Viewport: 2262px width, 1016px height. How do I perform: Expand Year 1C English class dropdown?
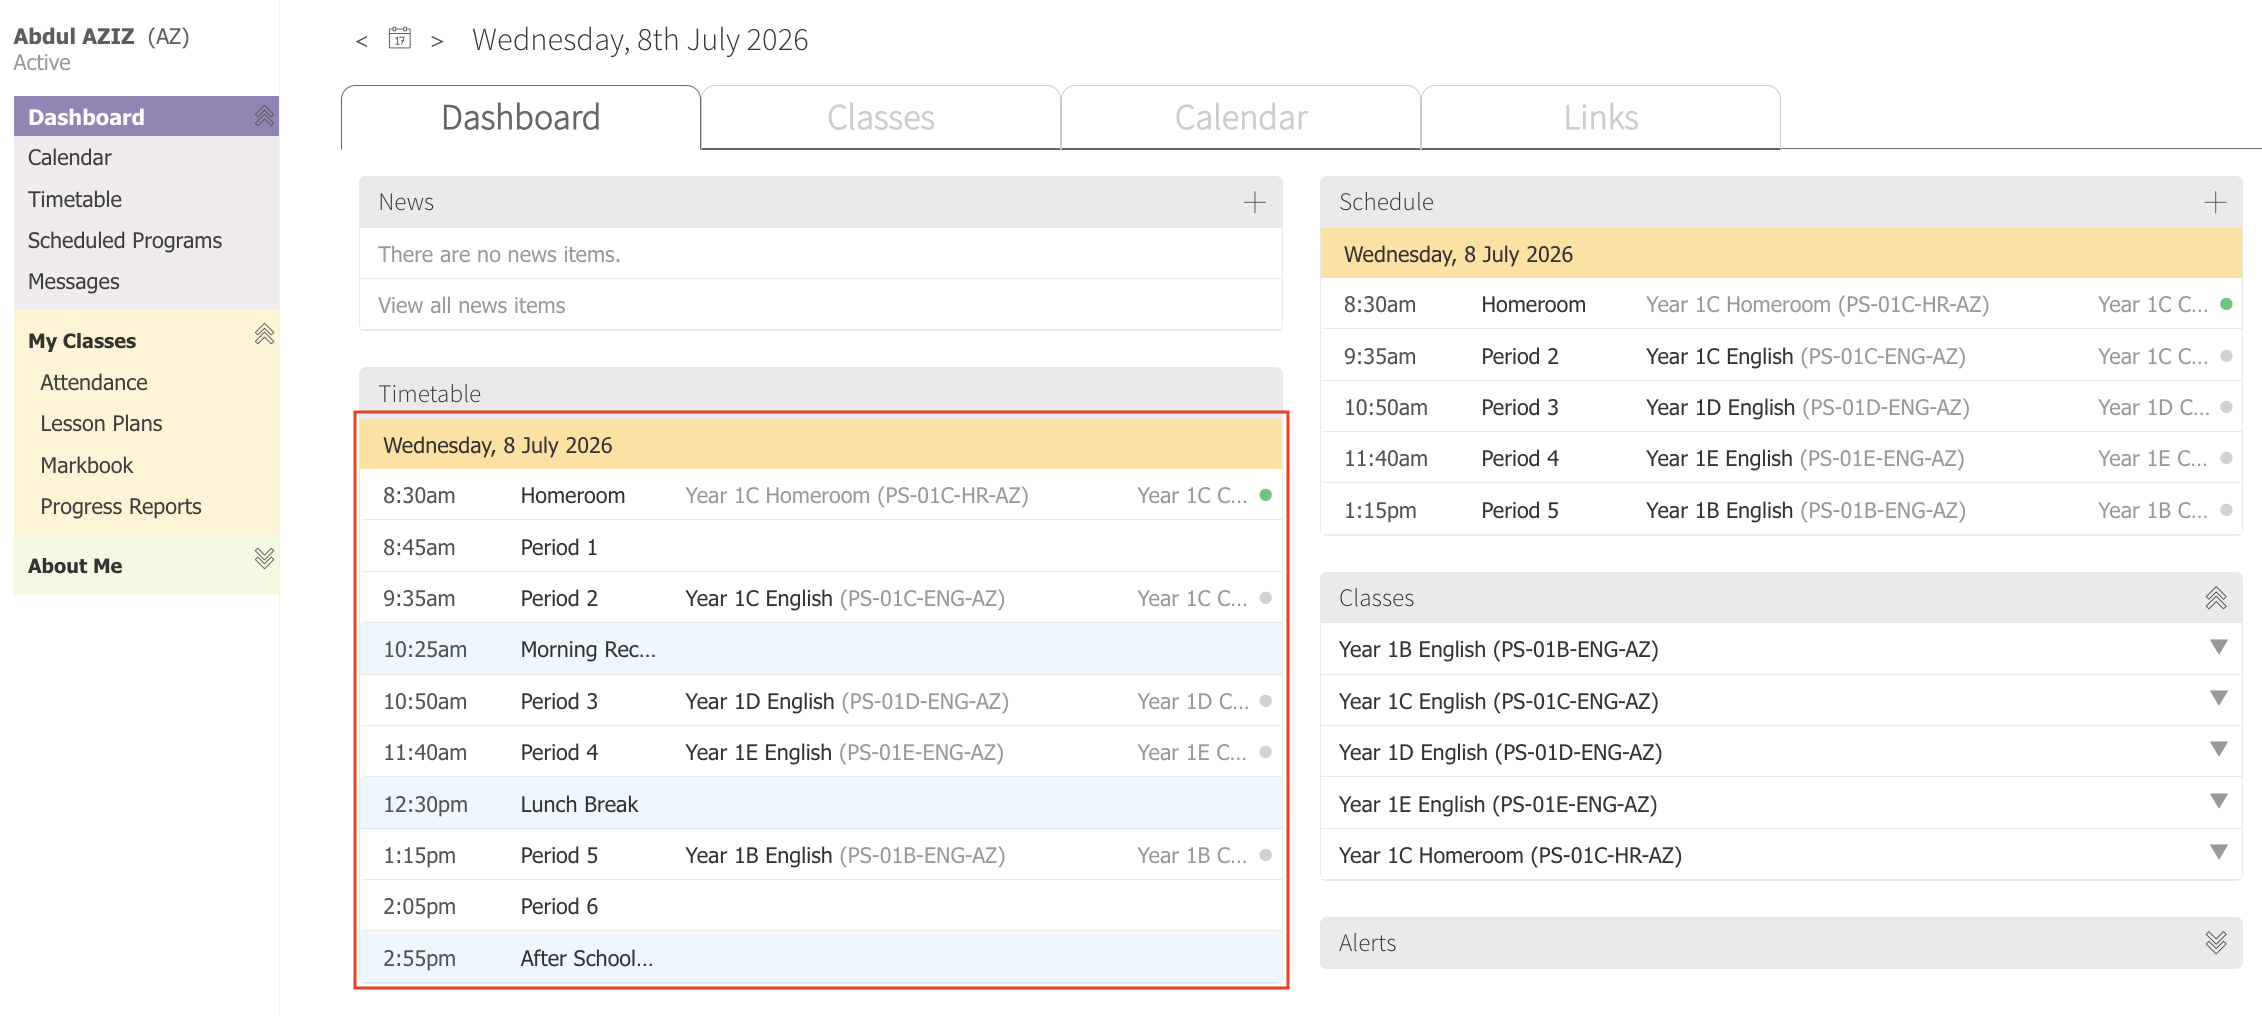coord(2218,699)
